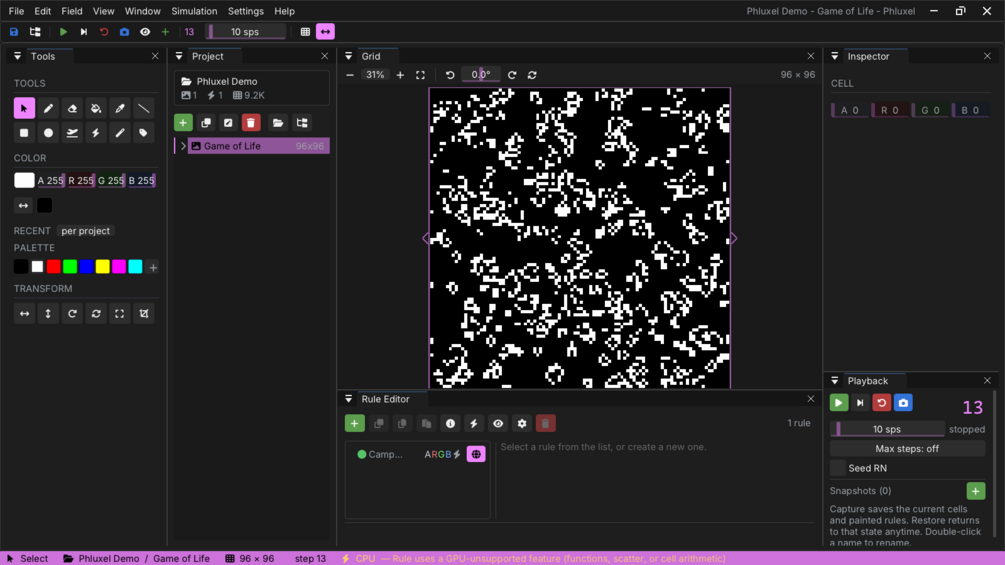
Task: Add a new rule in Rule Editor
Action: pos(354,423)
